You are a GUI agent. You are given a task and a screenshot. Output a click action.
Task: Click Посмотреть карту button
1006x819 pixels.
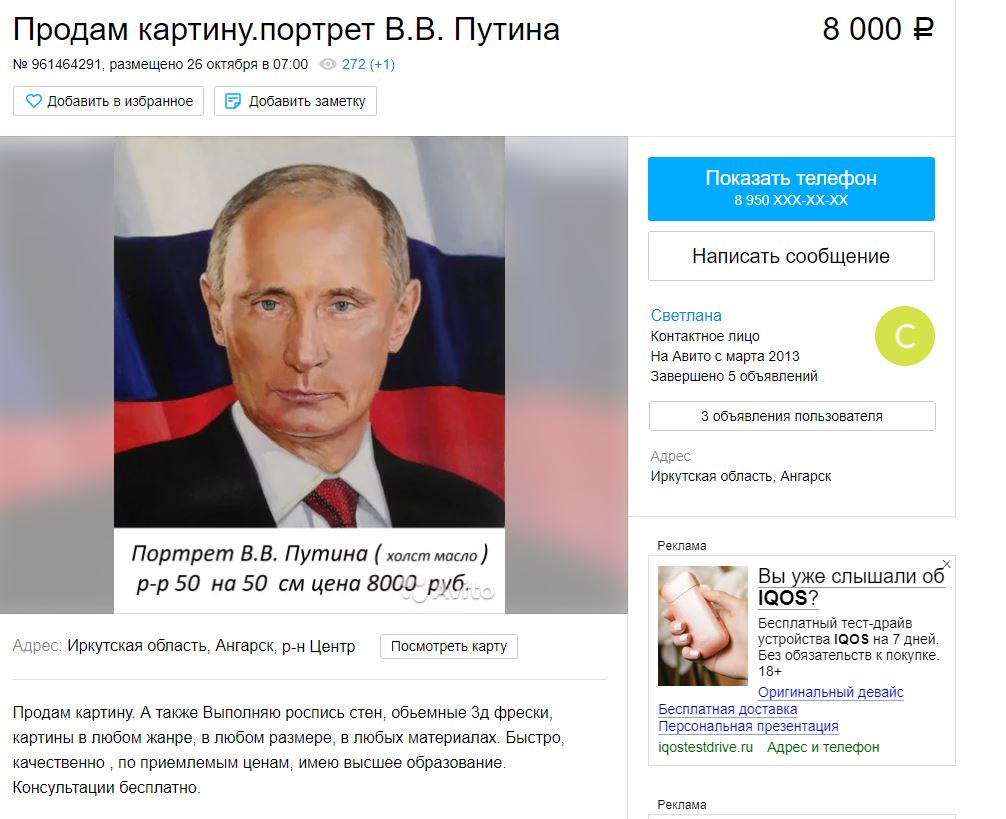coord(448,646)
